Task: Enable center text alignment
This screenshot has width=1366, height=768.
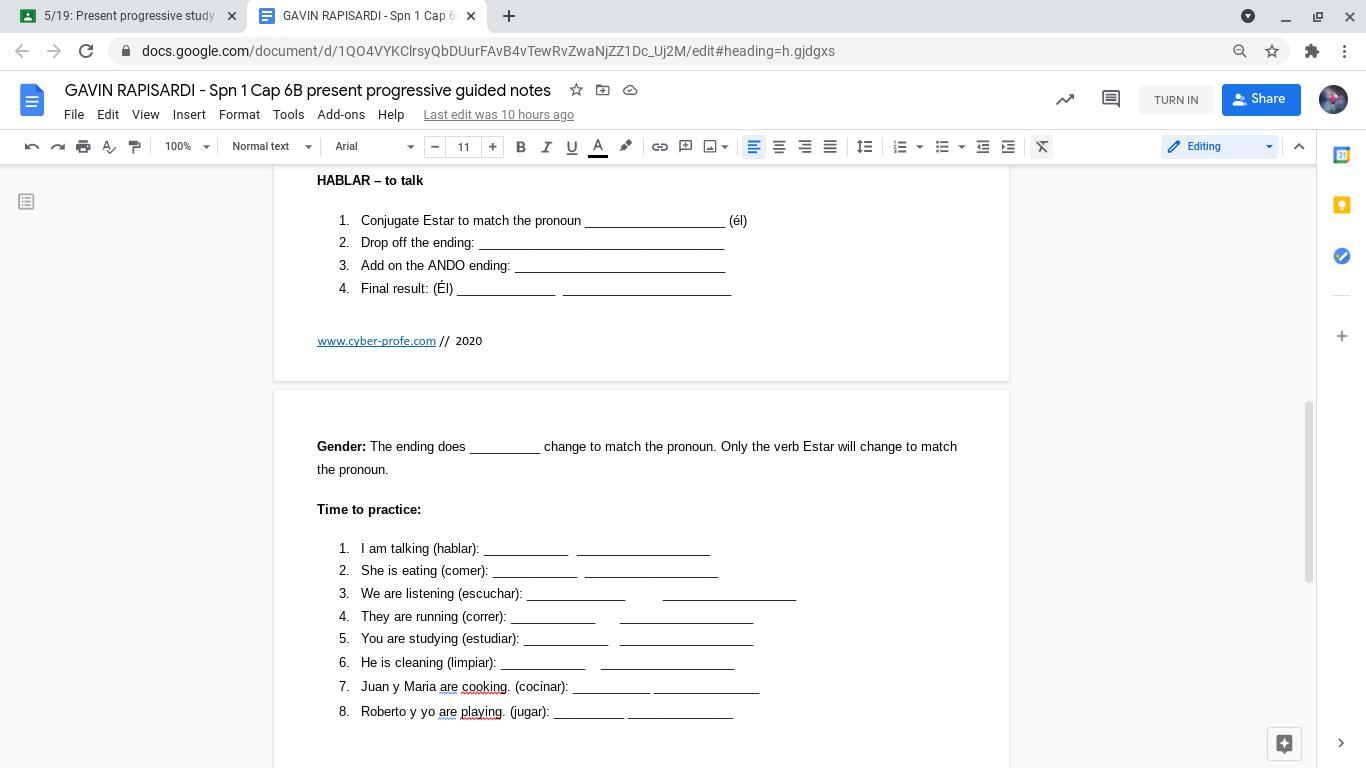Action: [779, 147]
